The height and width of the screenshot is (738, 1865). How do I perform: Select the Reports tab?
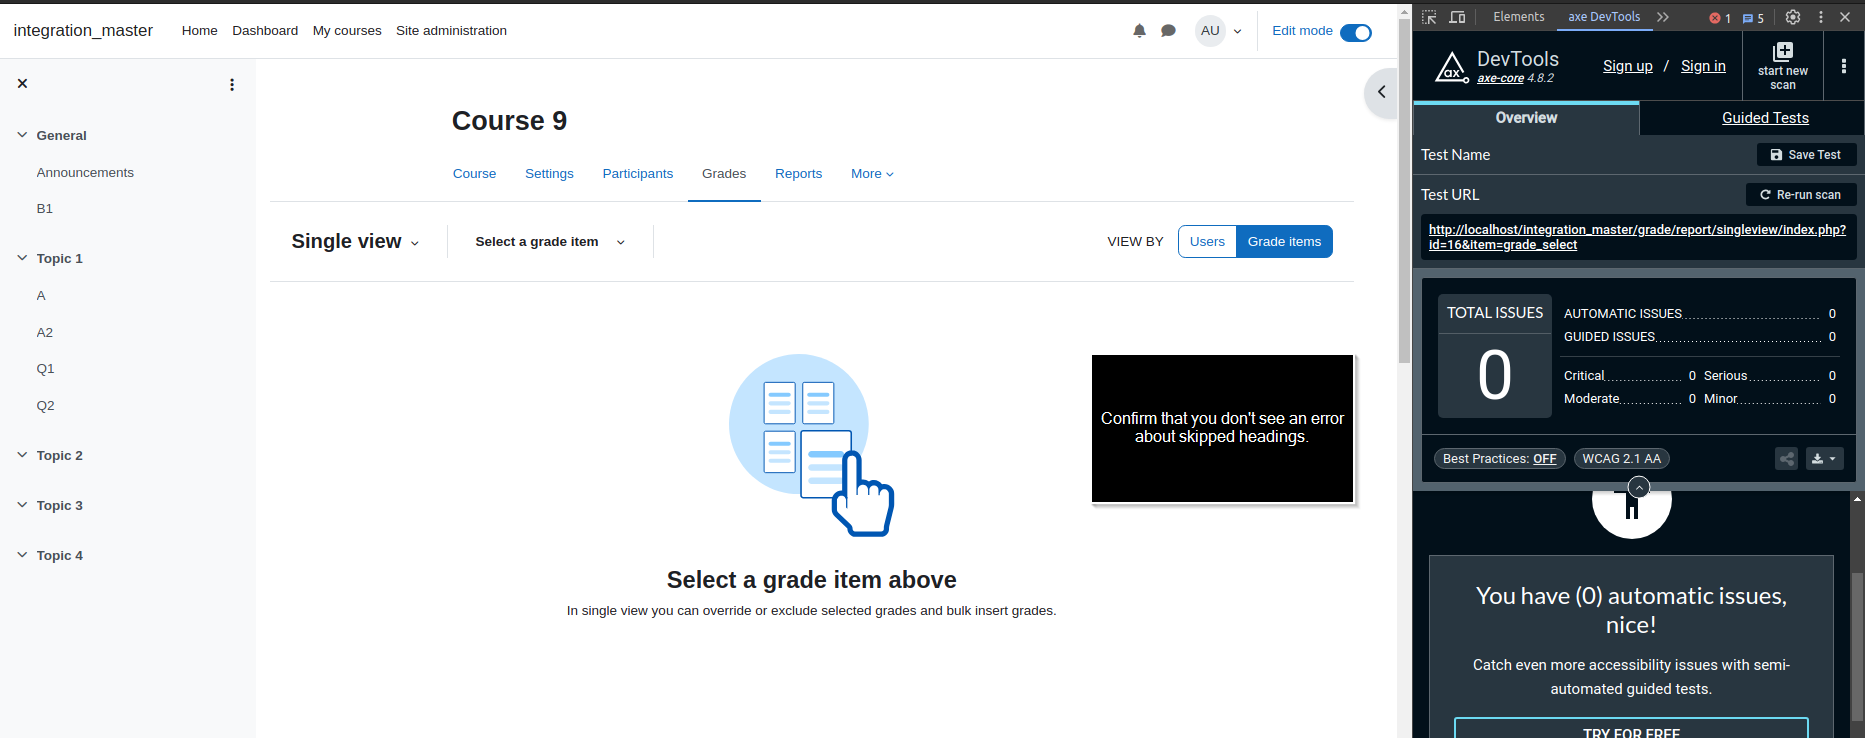(798, 174)
